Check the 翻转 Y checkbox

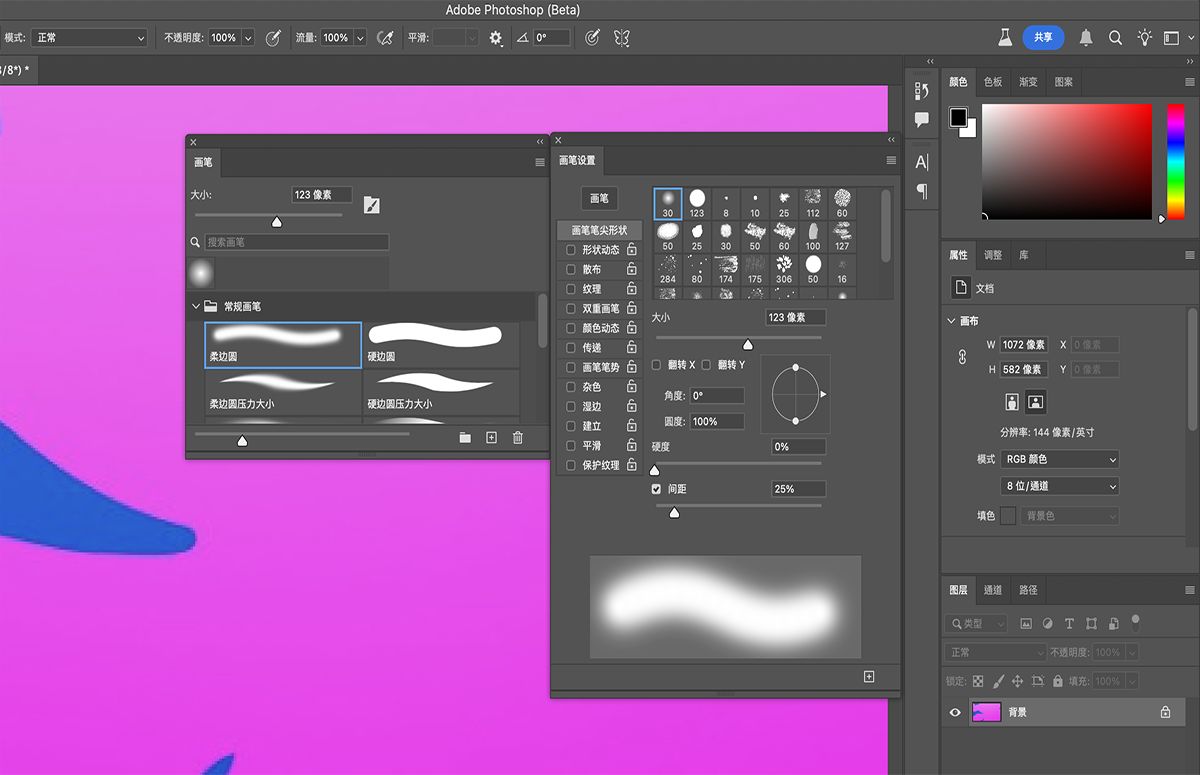[706, 365]
